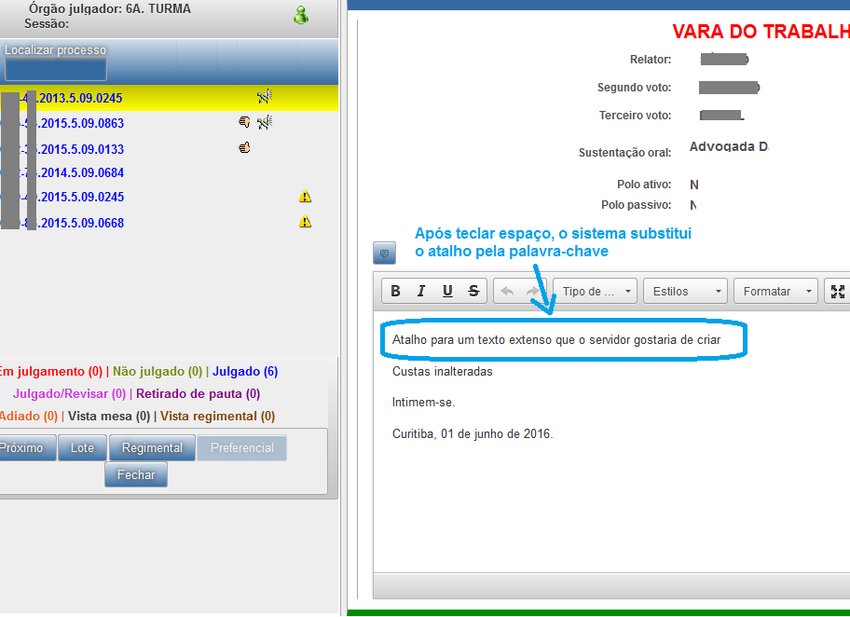Click the 'Sessão:' label
This screenshot has height=617, width=850.
click(47, 24)
